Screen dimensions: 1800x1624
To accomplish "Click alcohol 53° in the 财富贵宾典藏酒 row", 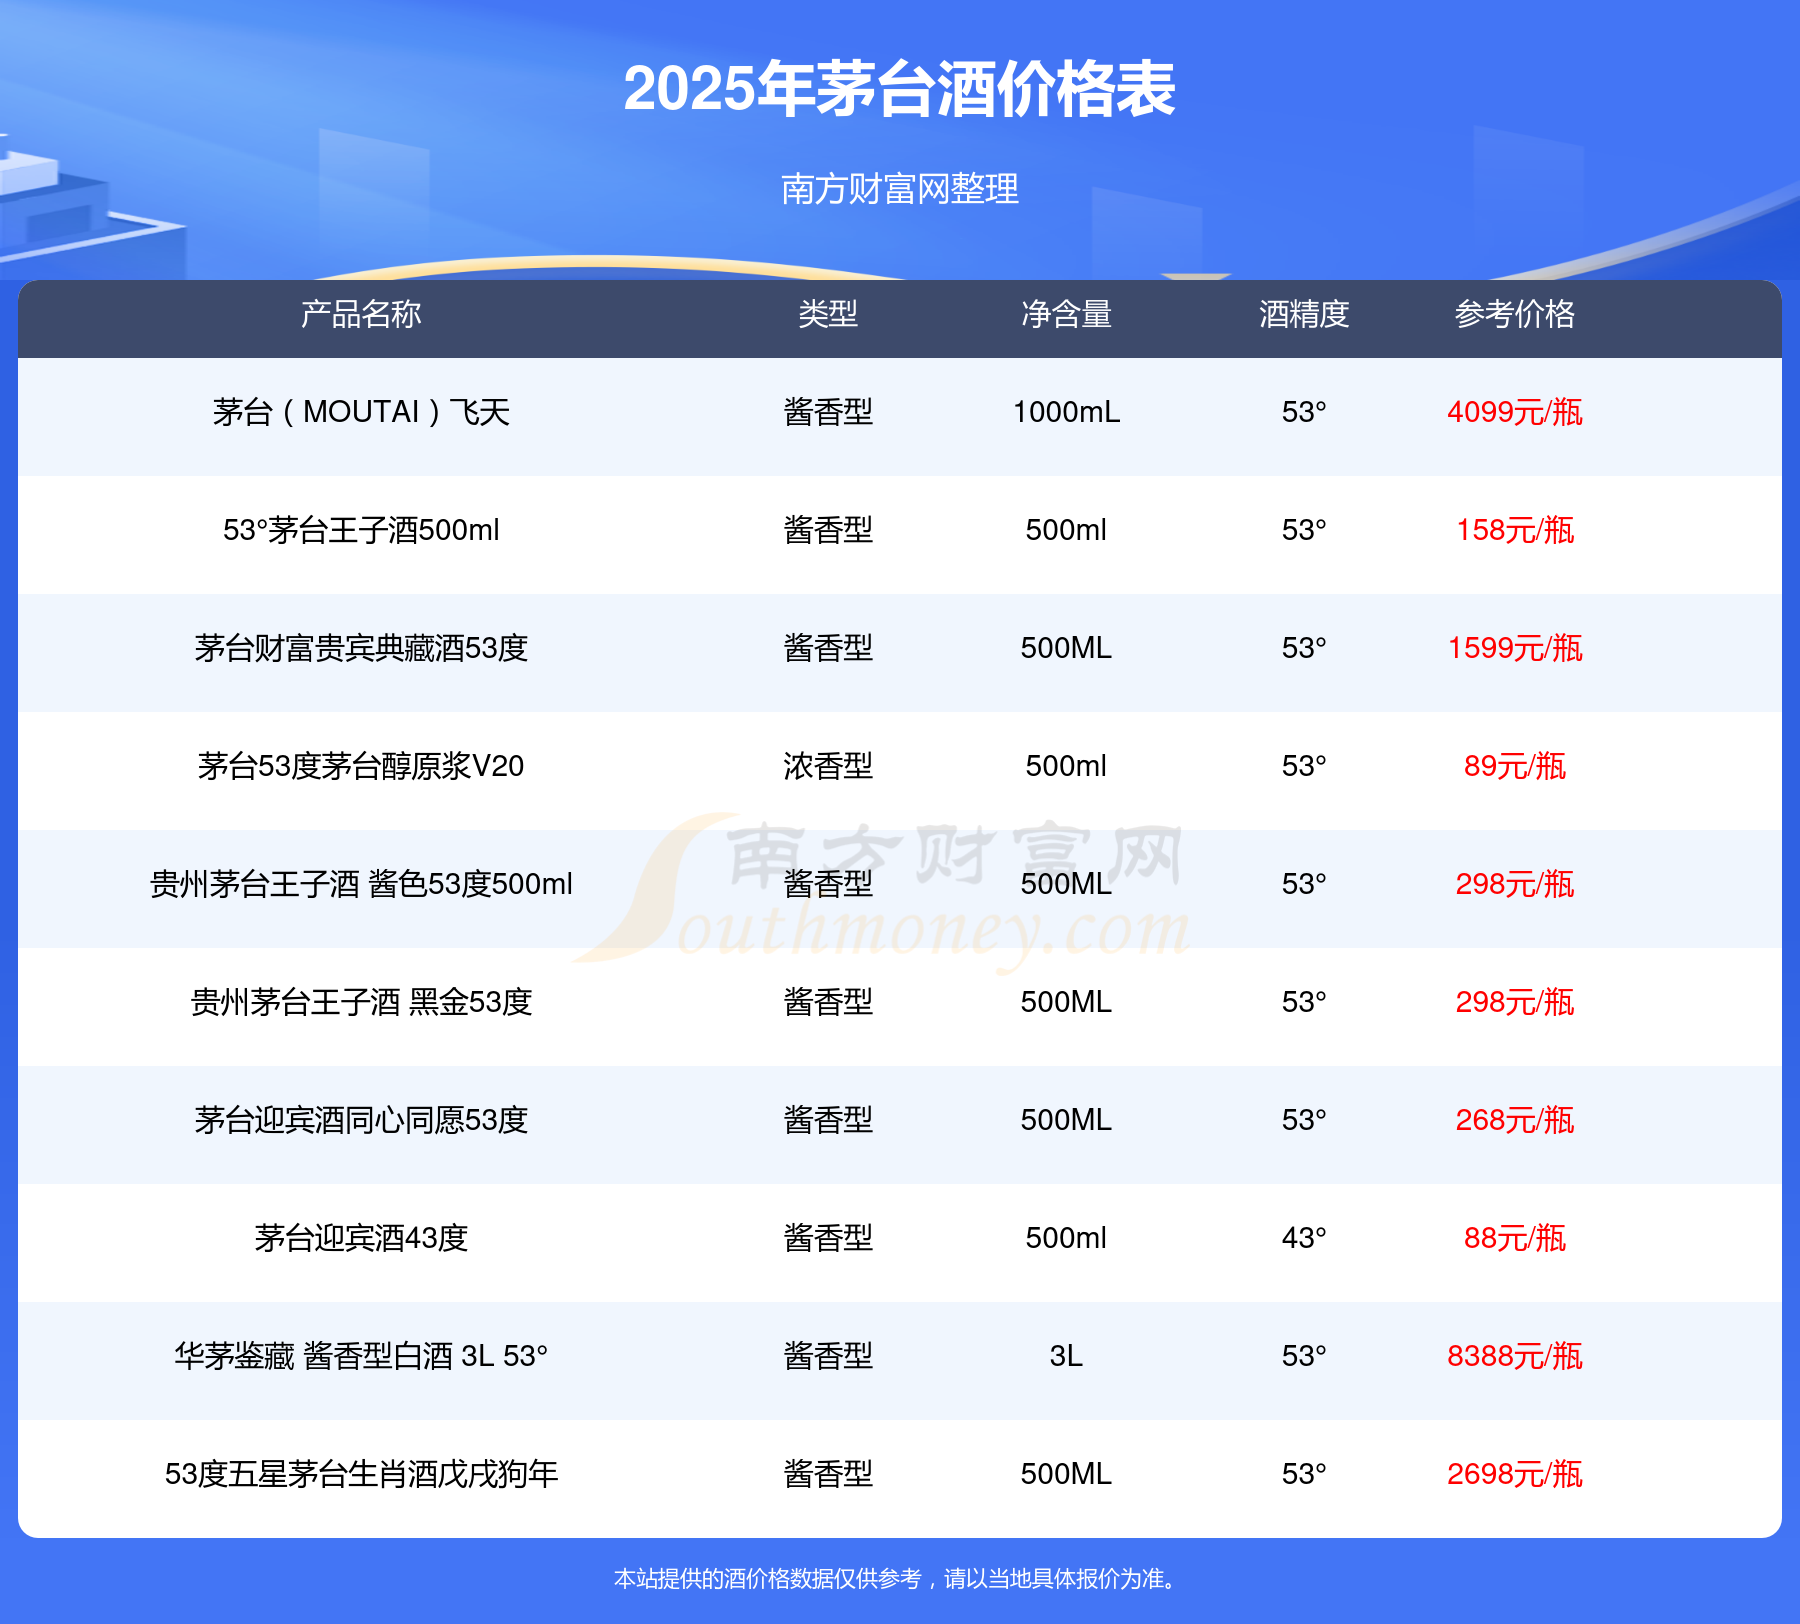I will tap(1304, 648).
